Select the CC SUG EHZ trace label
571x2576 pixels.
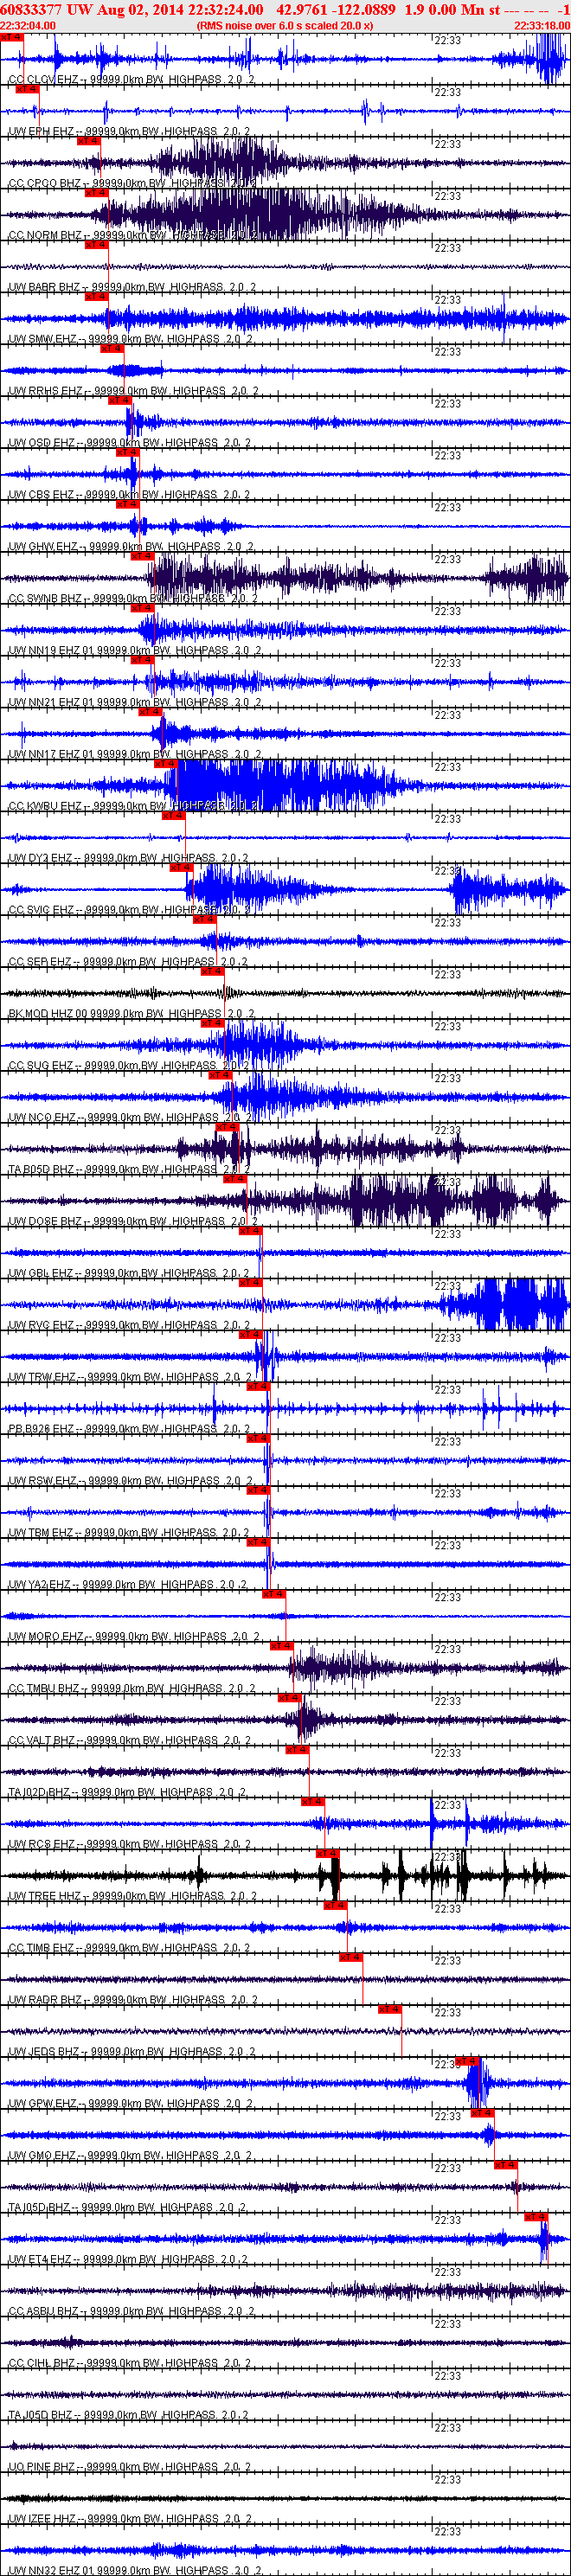(x=129, y=1067)
